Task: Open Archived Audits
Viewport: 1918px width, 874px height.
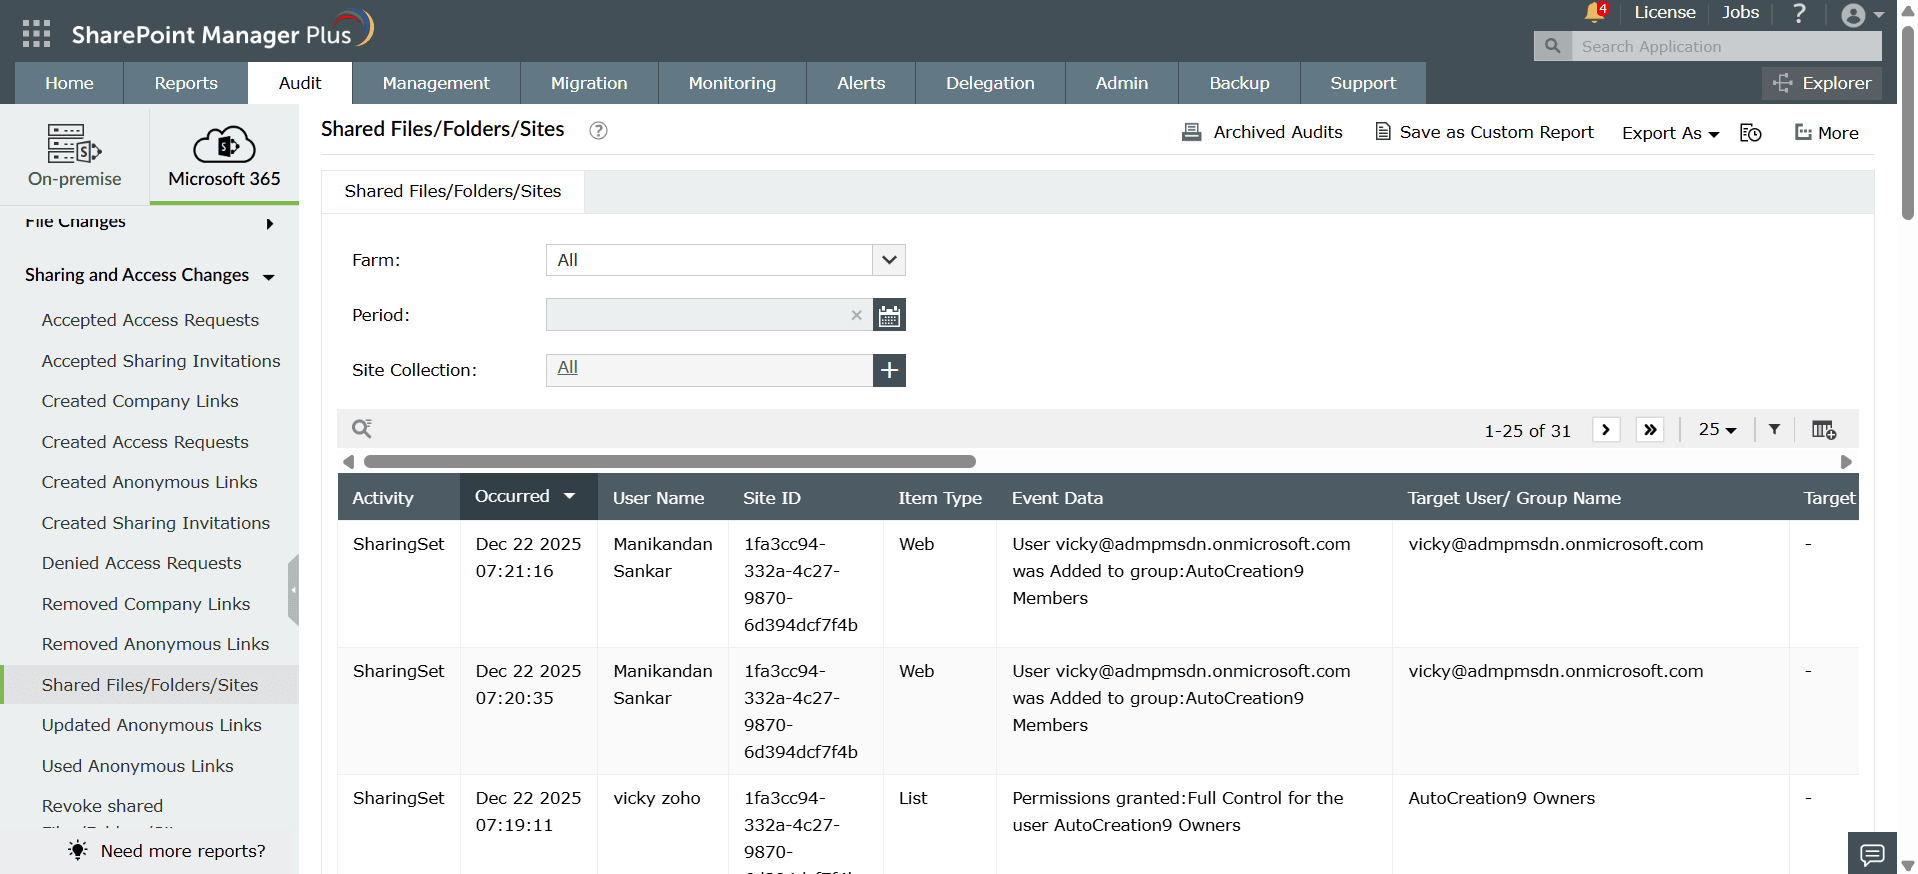Action: click(1262, 132)
